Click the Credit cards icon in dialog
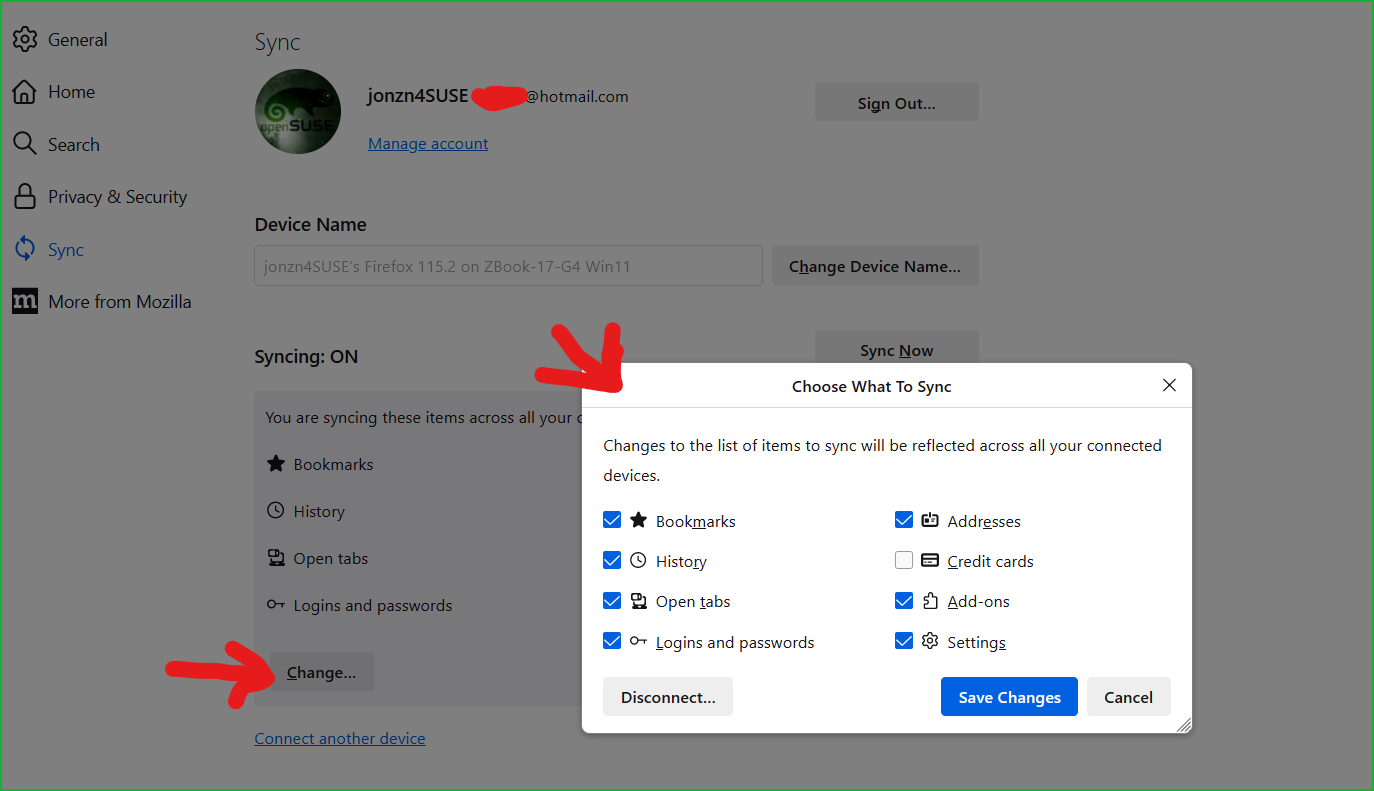Viewport: 1374px width, 791px height. [x=930, y=561]
